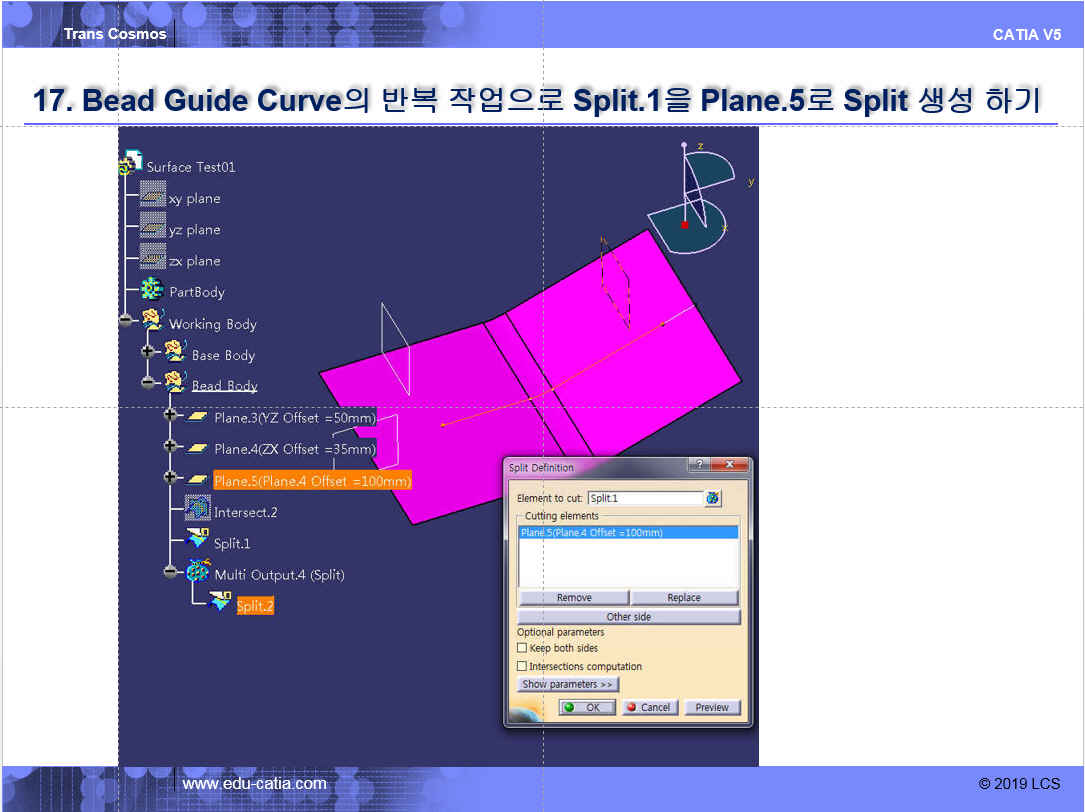The height and width of the screenshot is (812, 1085).
Task: Click the PartBody gear icon
Action: [152, 289]
